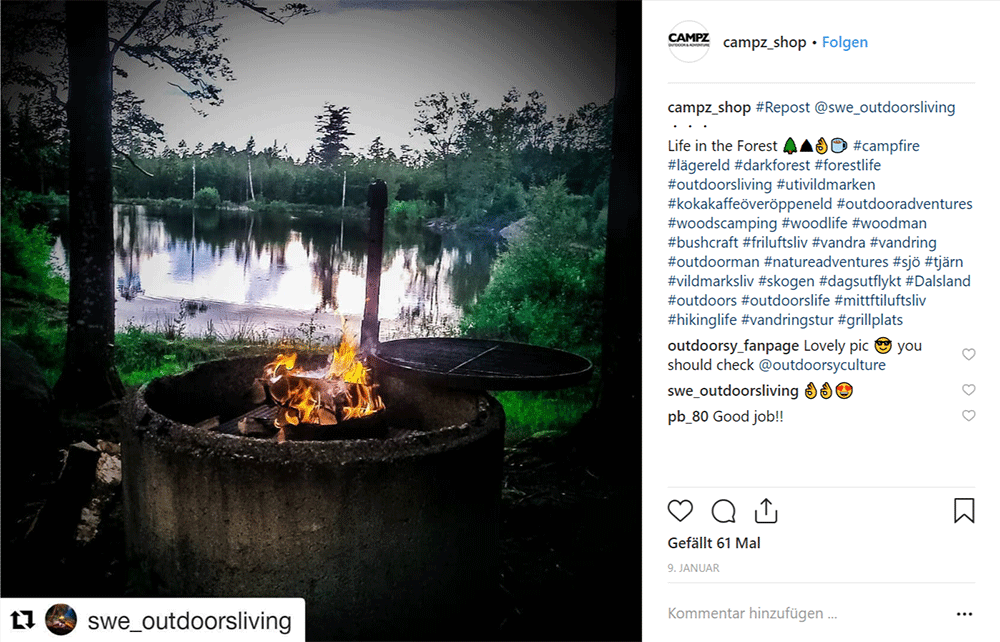
Task: Click the Kommentar hinzufügen input field
Action: coord(807,613)
